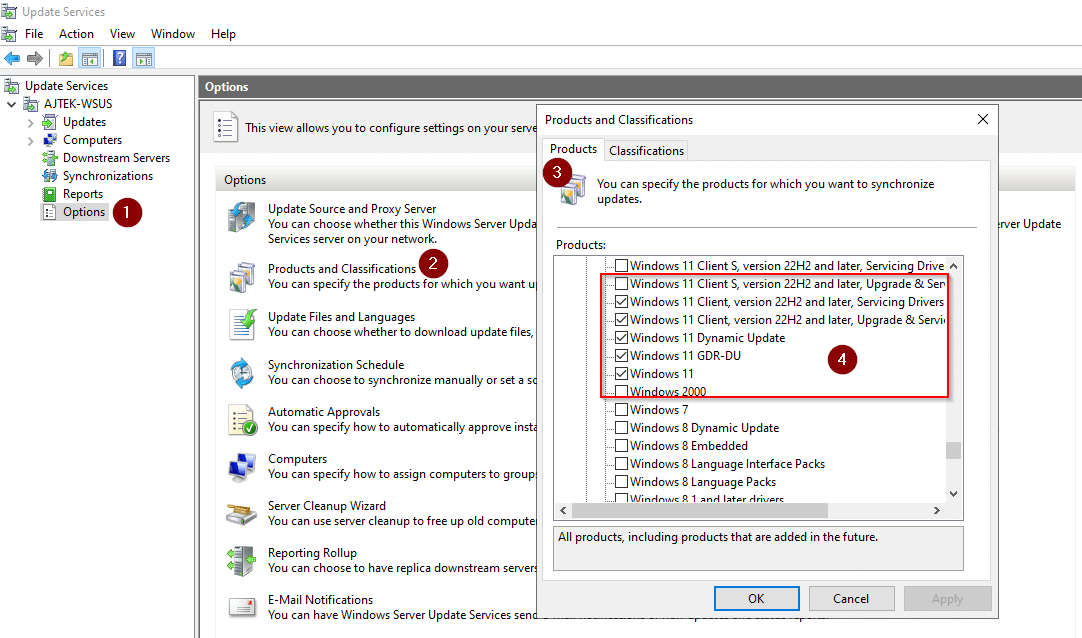Open the File menu
Viewport: 1082px width, 638px height.
(x=34, y=34)
